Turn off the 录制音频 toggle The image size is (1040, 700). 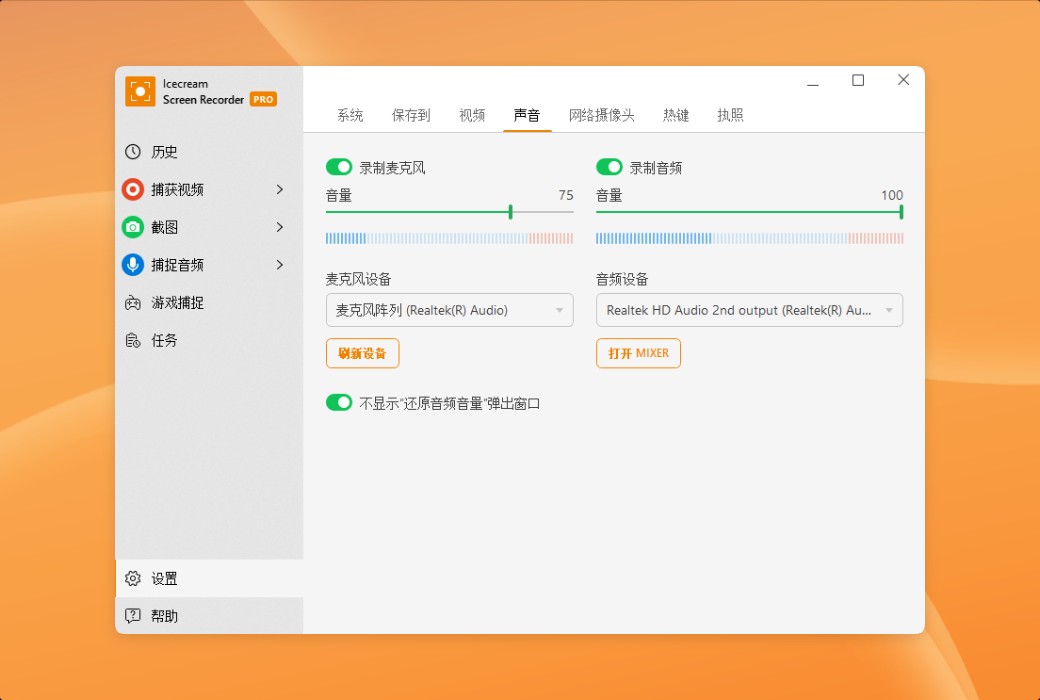click(610, 167)
